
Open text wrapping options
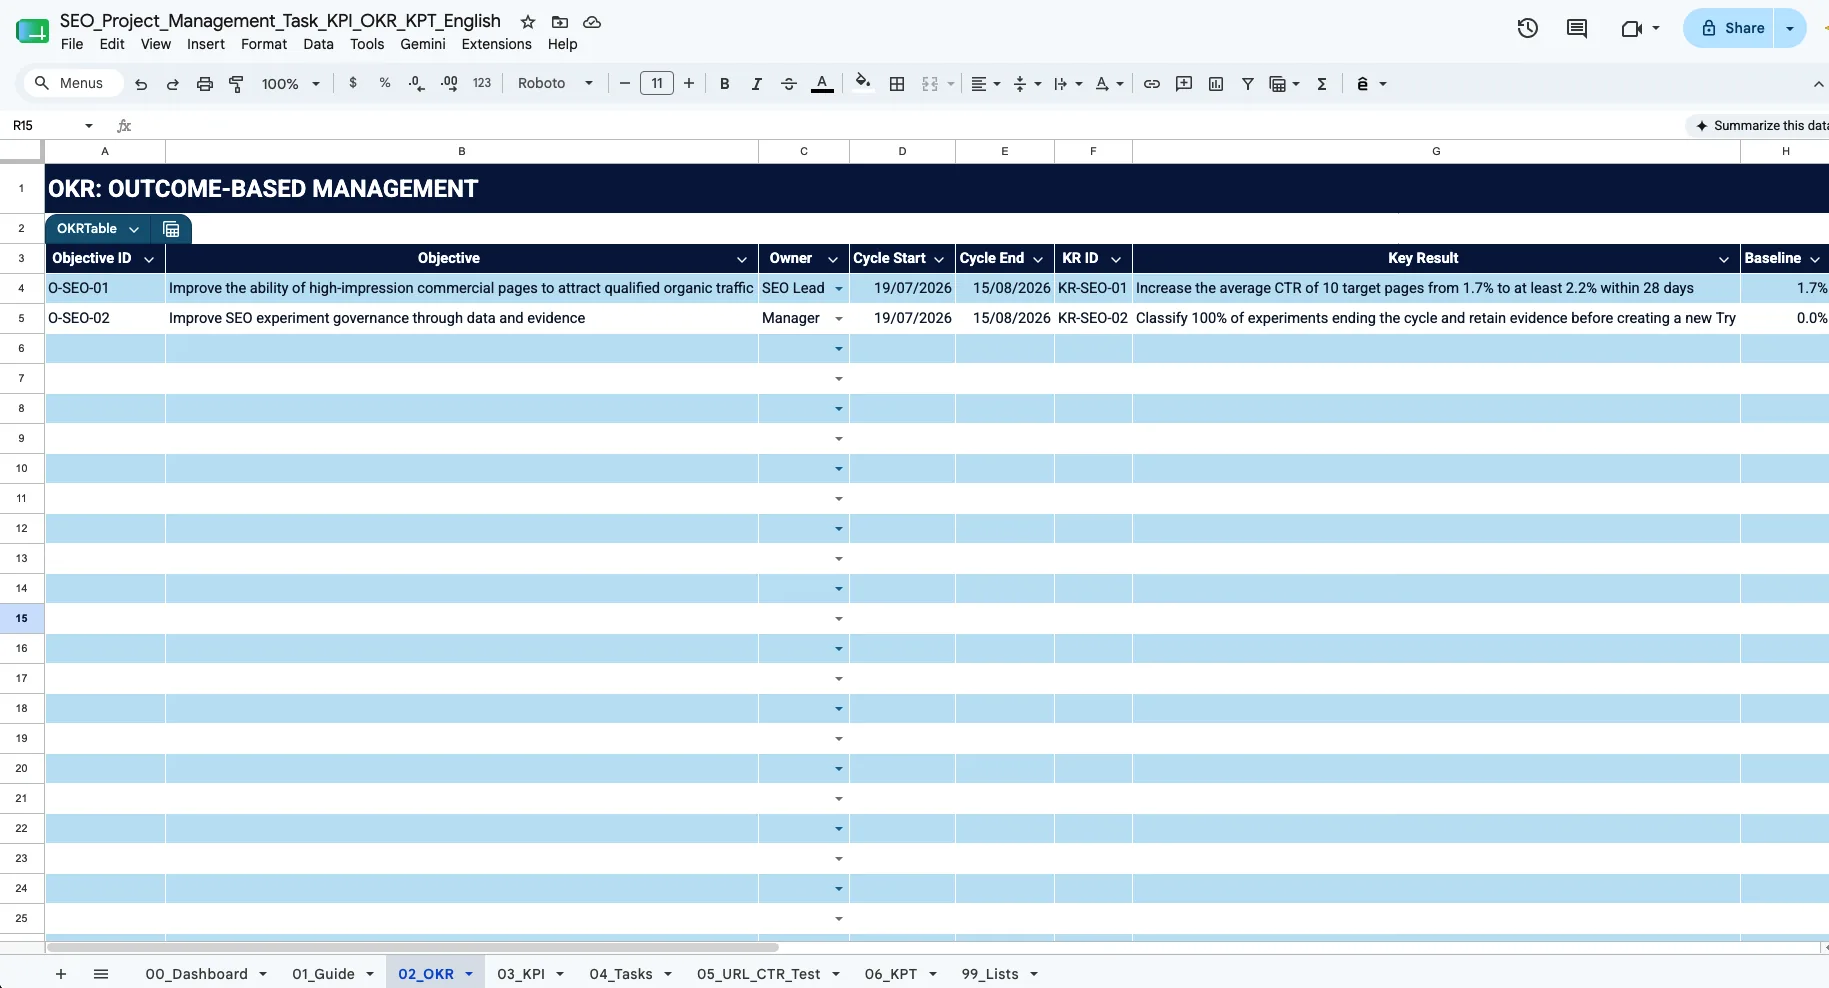pos(1068,84)
